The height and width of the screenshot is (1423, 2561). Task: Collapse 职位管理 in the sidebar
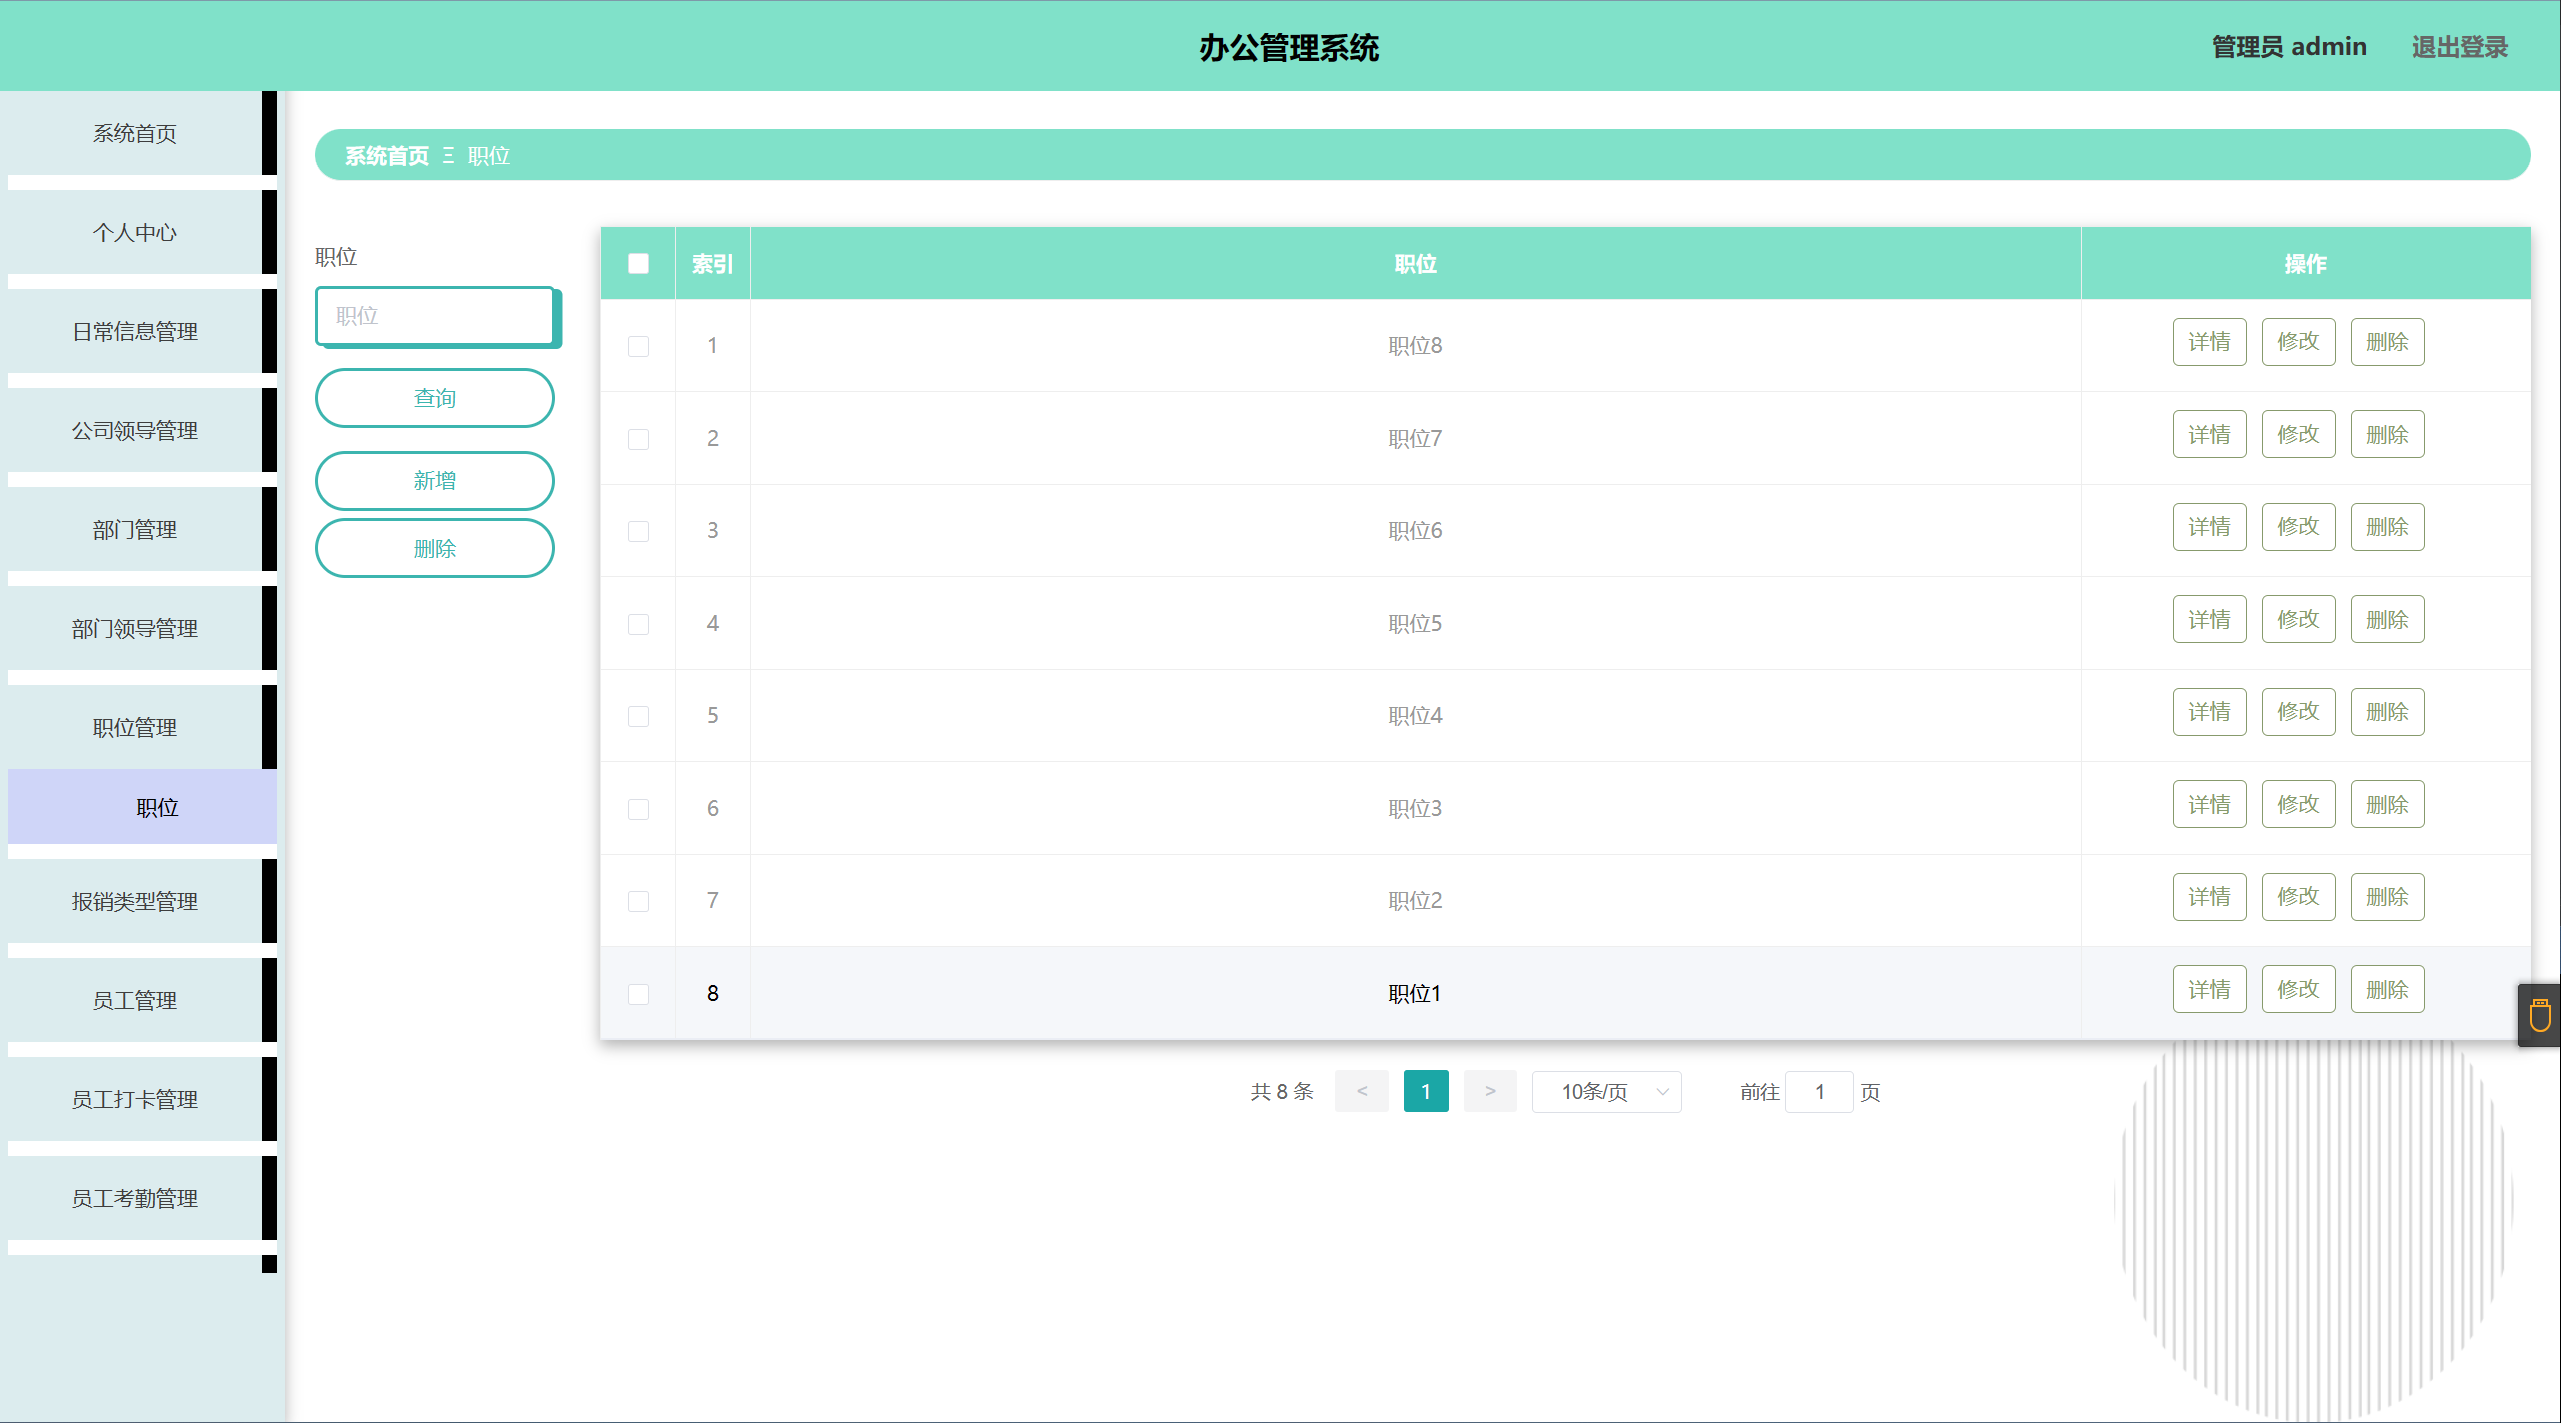pyautogui.click(x=135, y=727)
